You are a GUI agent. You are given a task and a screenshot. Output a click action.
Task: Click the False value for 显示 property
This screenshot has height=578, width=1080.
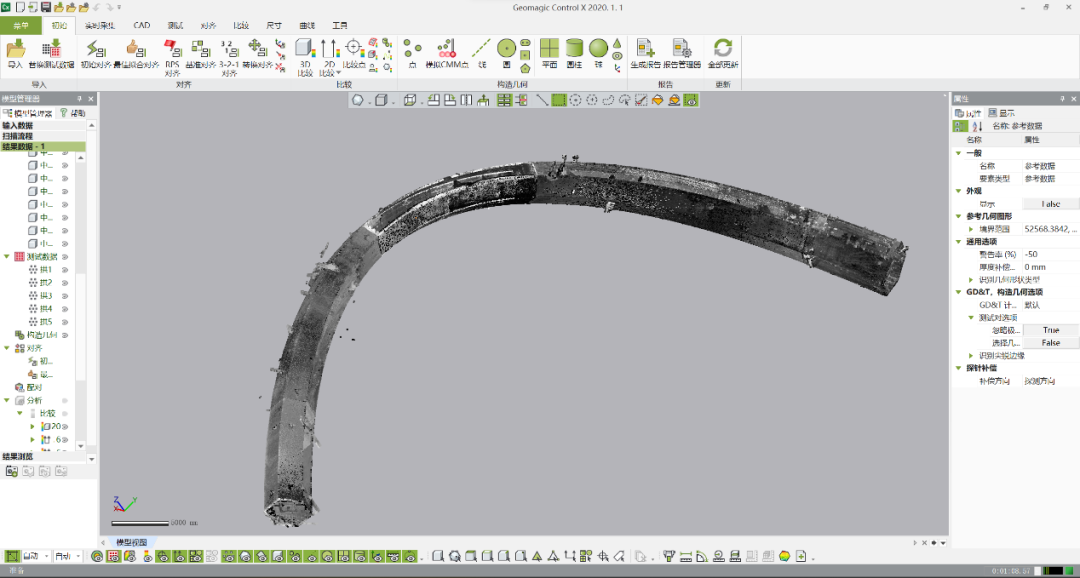1050,204
